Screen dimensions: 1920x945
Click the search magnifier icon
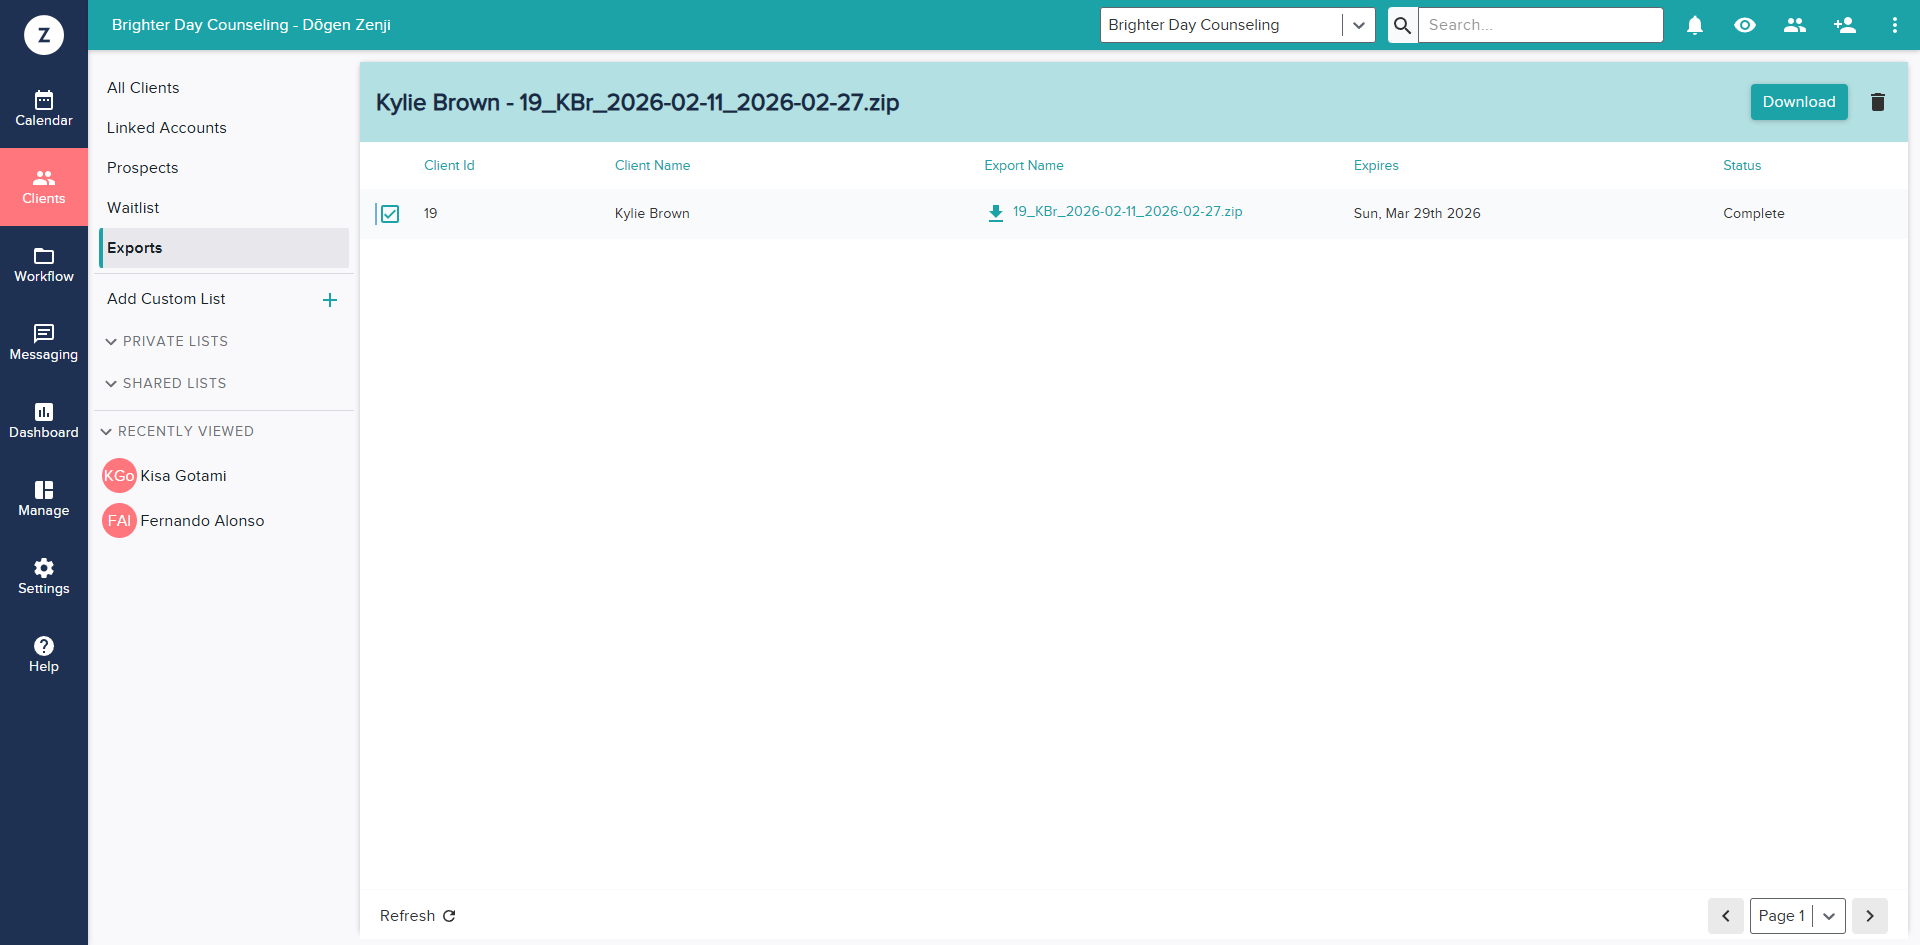pyautogui.click(x=1403, y=25)
